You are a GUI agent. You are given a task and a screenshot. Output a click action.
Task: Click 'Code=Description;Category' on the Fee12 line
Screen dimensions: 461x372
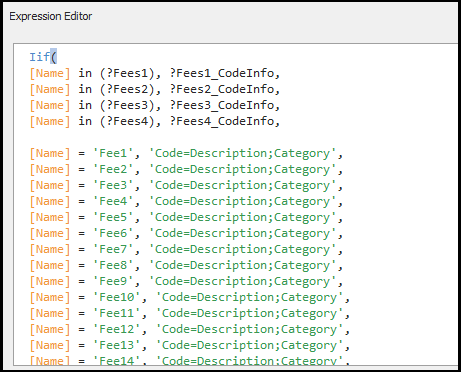[x=250, y=329]
